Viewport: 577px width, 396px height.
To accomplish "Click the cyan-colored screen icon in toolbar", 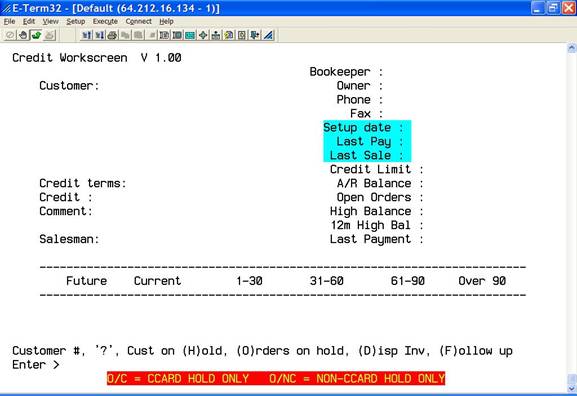I will pos(190,35).
